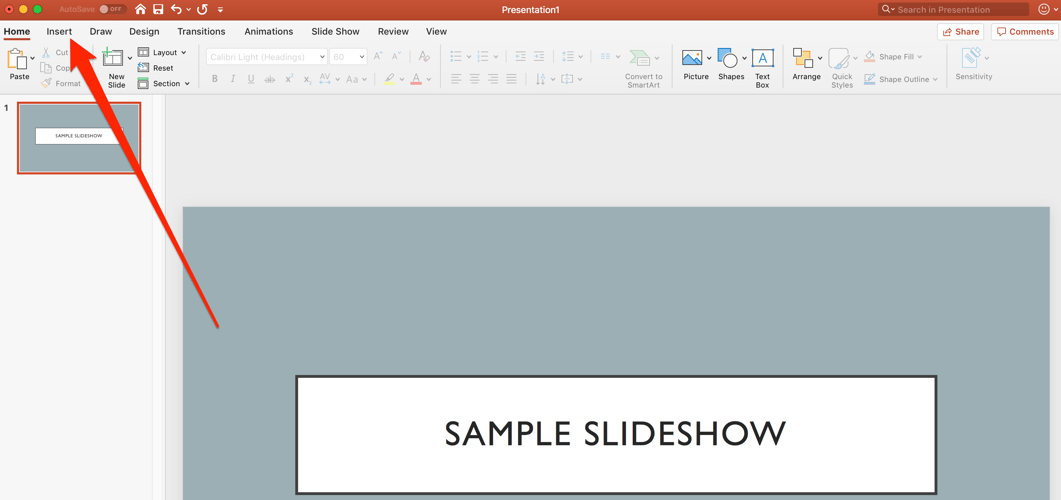Open the bullets list dropdown
Image resolution: width=1061 pixels, height=500 pixels.
[468, 57]
